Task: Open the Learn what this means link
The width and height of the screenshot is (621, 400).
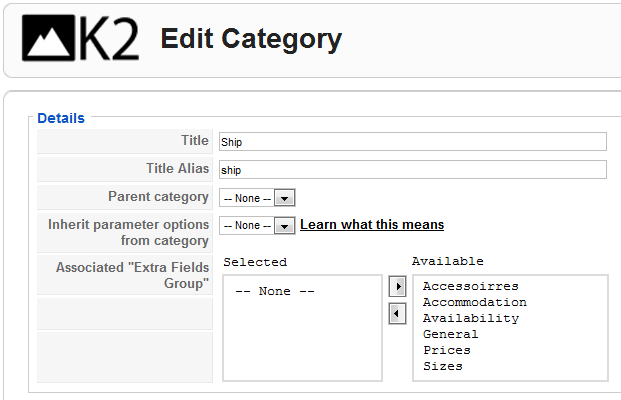Action: pos(372,225)
